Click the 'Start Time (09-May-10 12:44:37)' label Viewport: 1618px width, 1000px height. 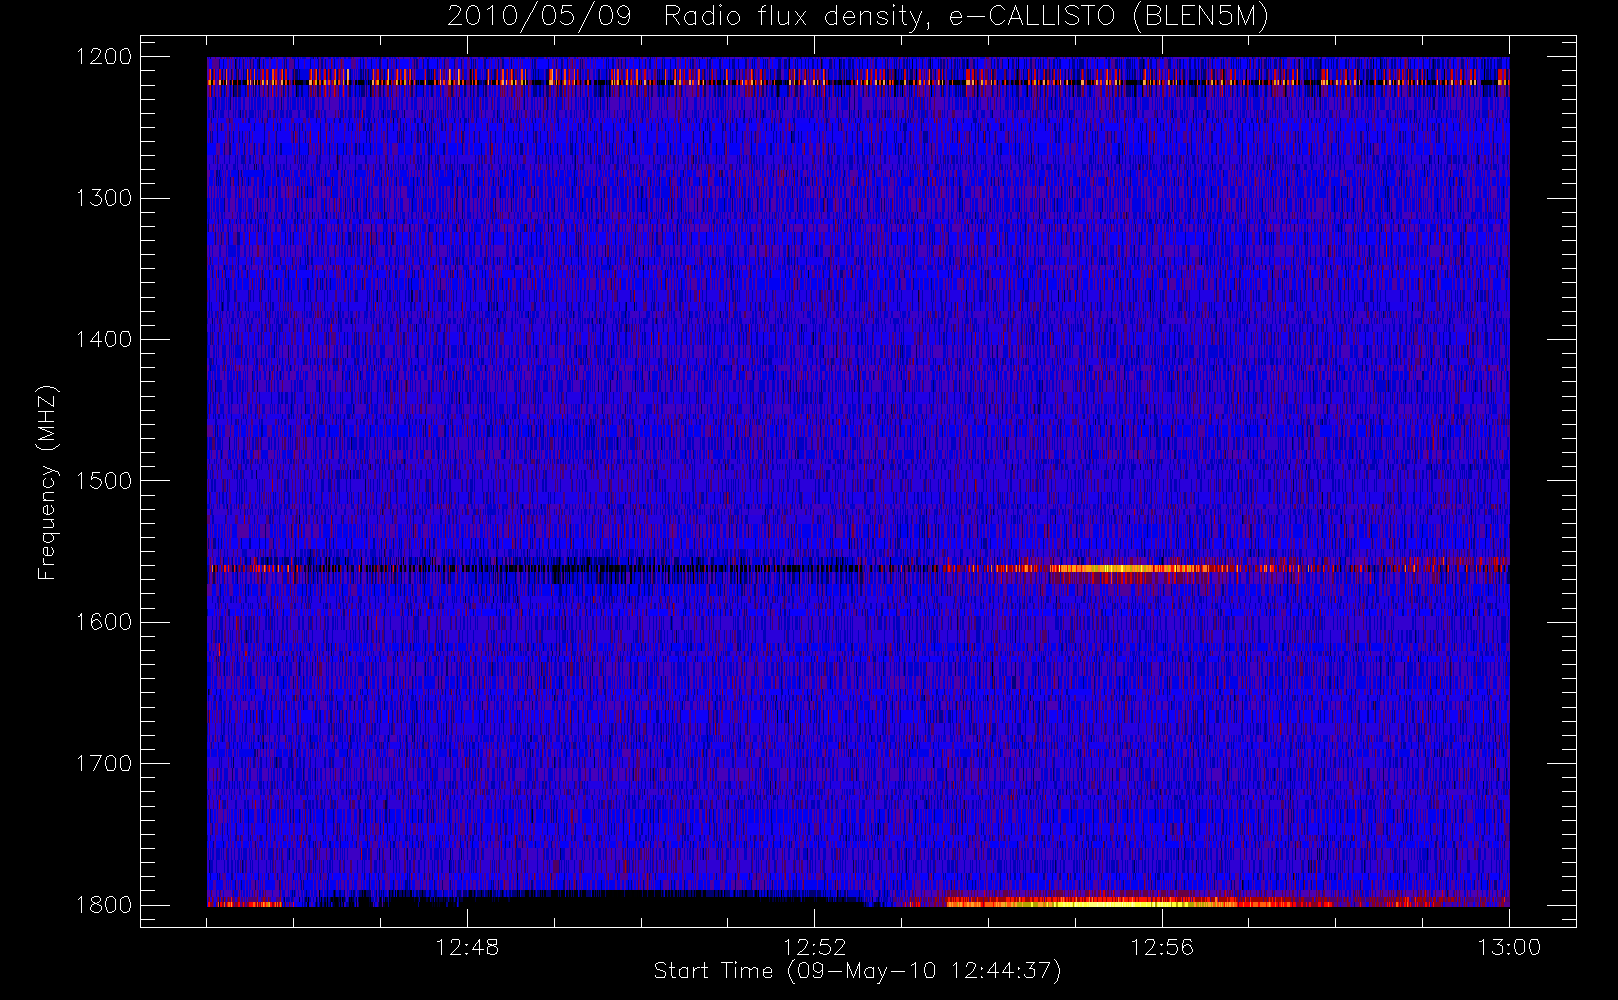857,971
